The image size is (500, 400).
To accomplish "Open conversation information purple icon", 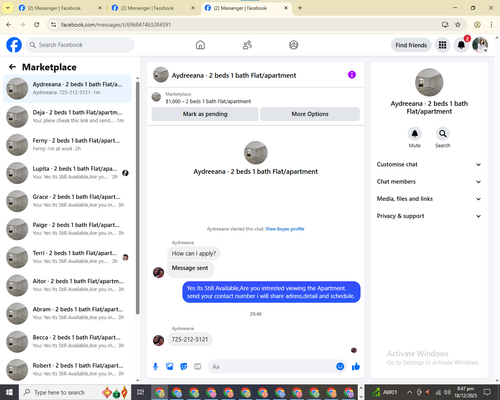I will pyautogui.click(x=352, y=75).
